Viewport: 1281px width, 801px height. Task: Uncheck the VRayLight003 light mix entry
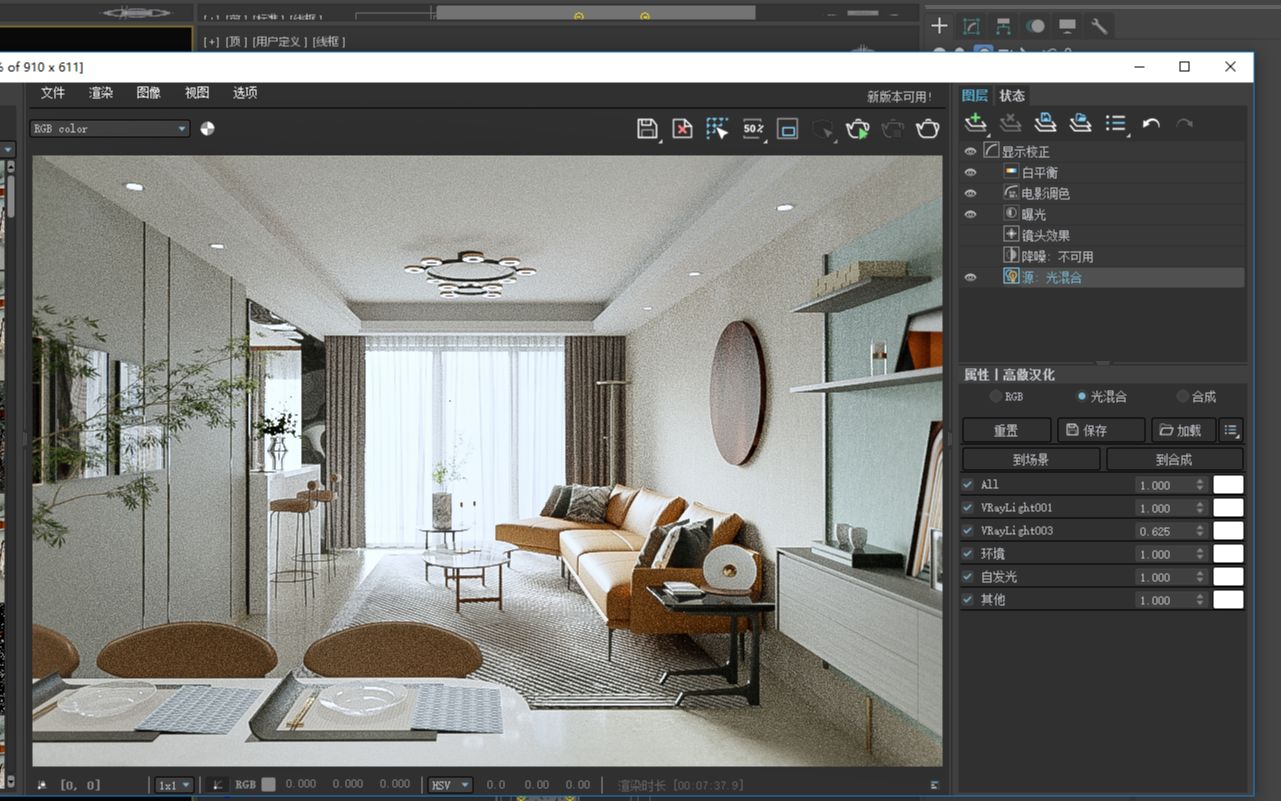(966, 530)
